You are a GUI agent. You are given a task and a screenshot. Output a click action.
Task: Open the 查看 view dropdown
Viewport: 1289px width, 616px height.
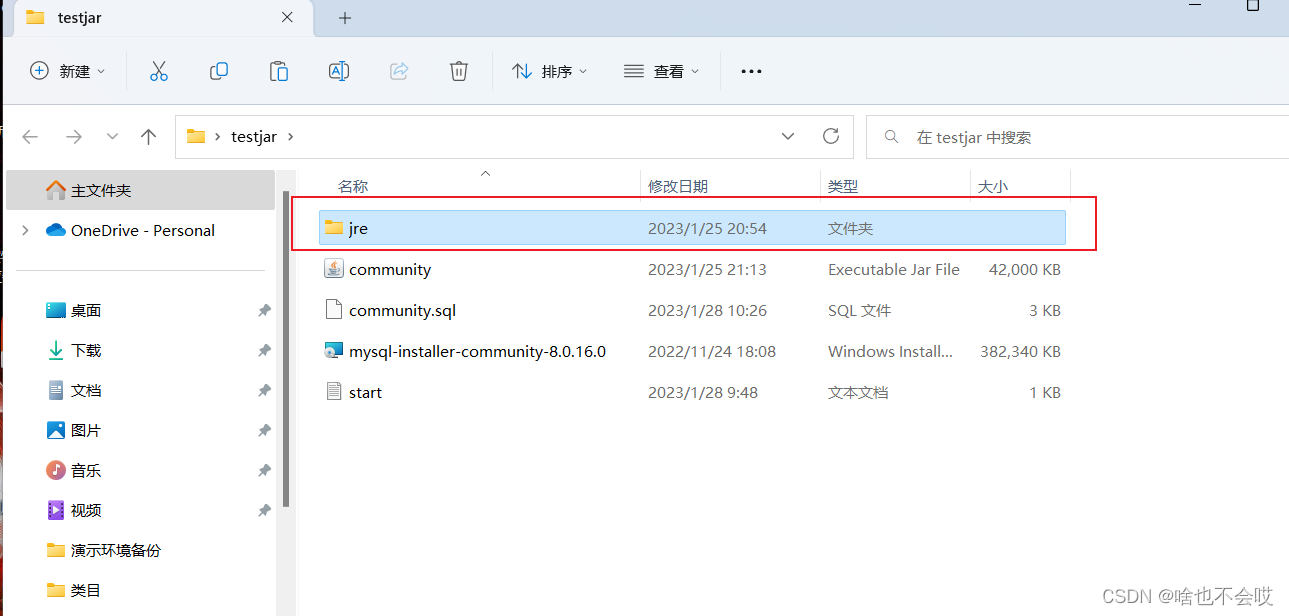[661, 71]
